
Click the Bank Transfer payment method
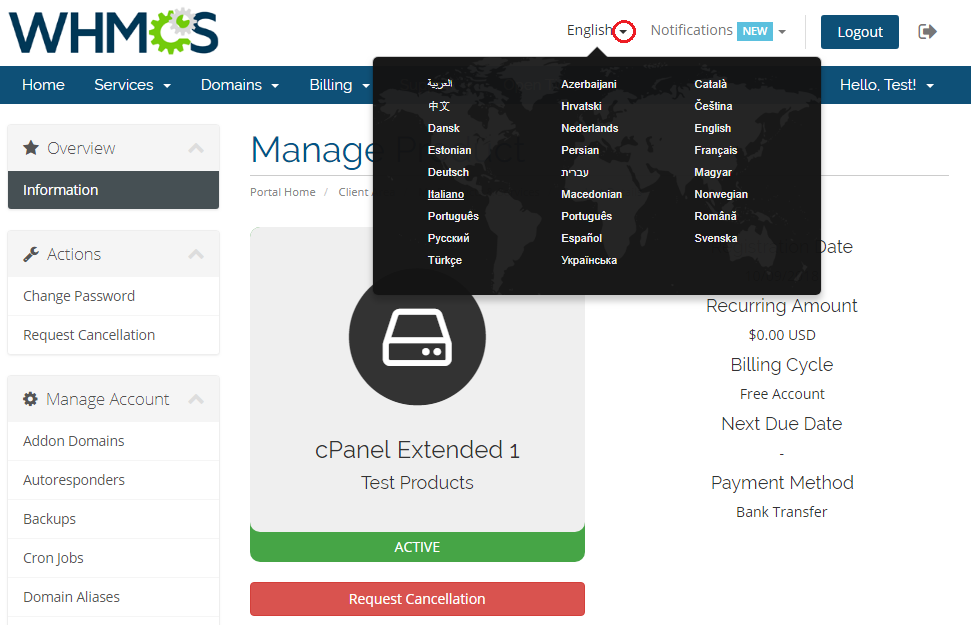[x=782, y=512]
